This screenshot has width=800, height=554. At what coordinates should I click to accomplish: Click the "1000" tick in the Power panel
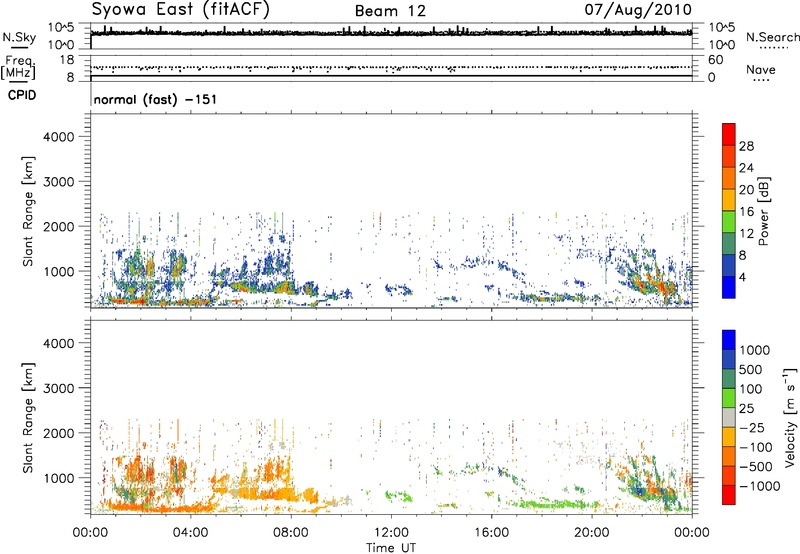[x=58, y=271]
